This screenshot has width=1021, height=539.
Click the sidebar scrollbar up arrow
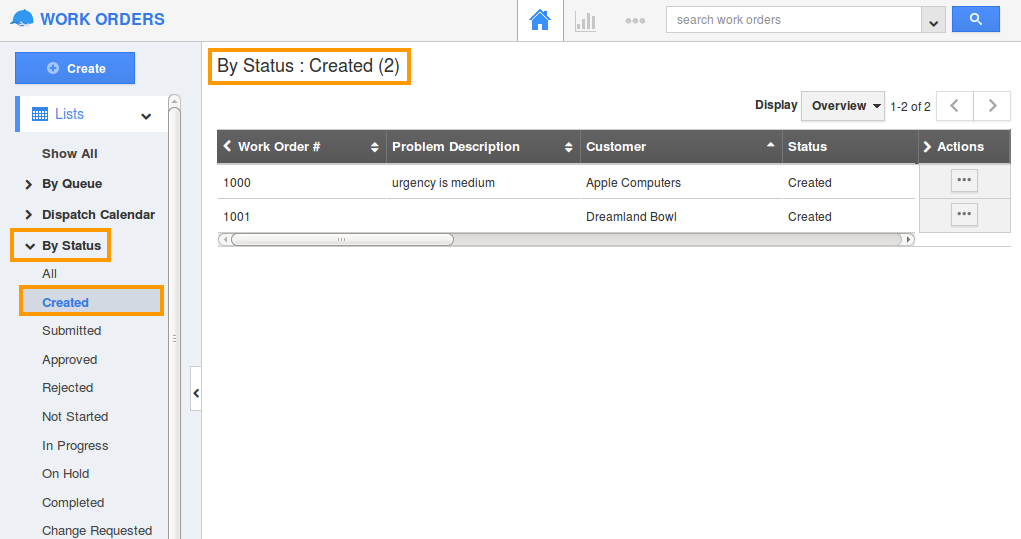[x=175, y=100]
